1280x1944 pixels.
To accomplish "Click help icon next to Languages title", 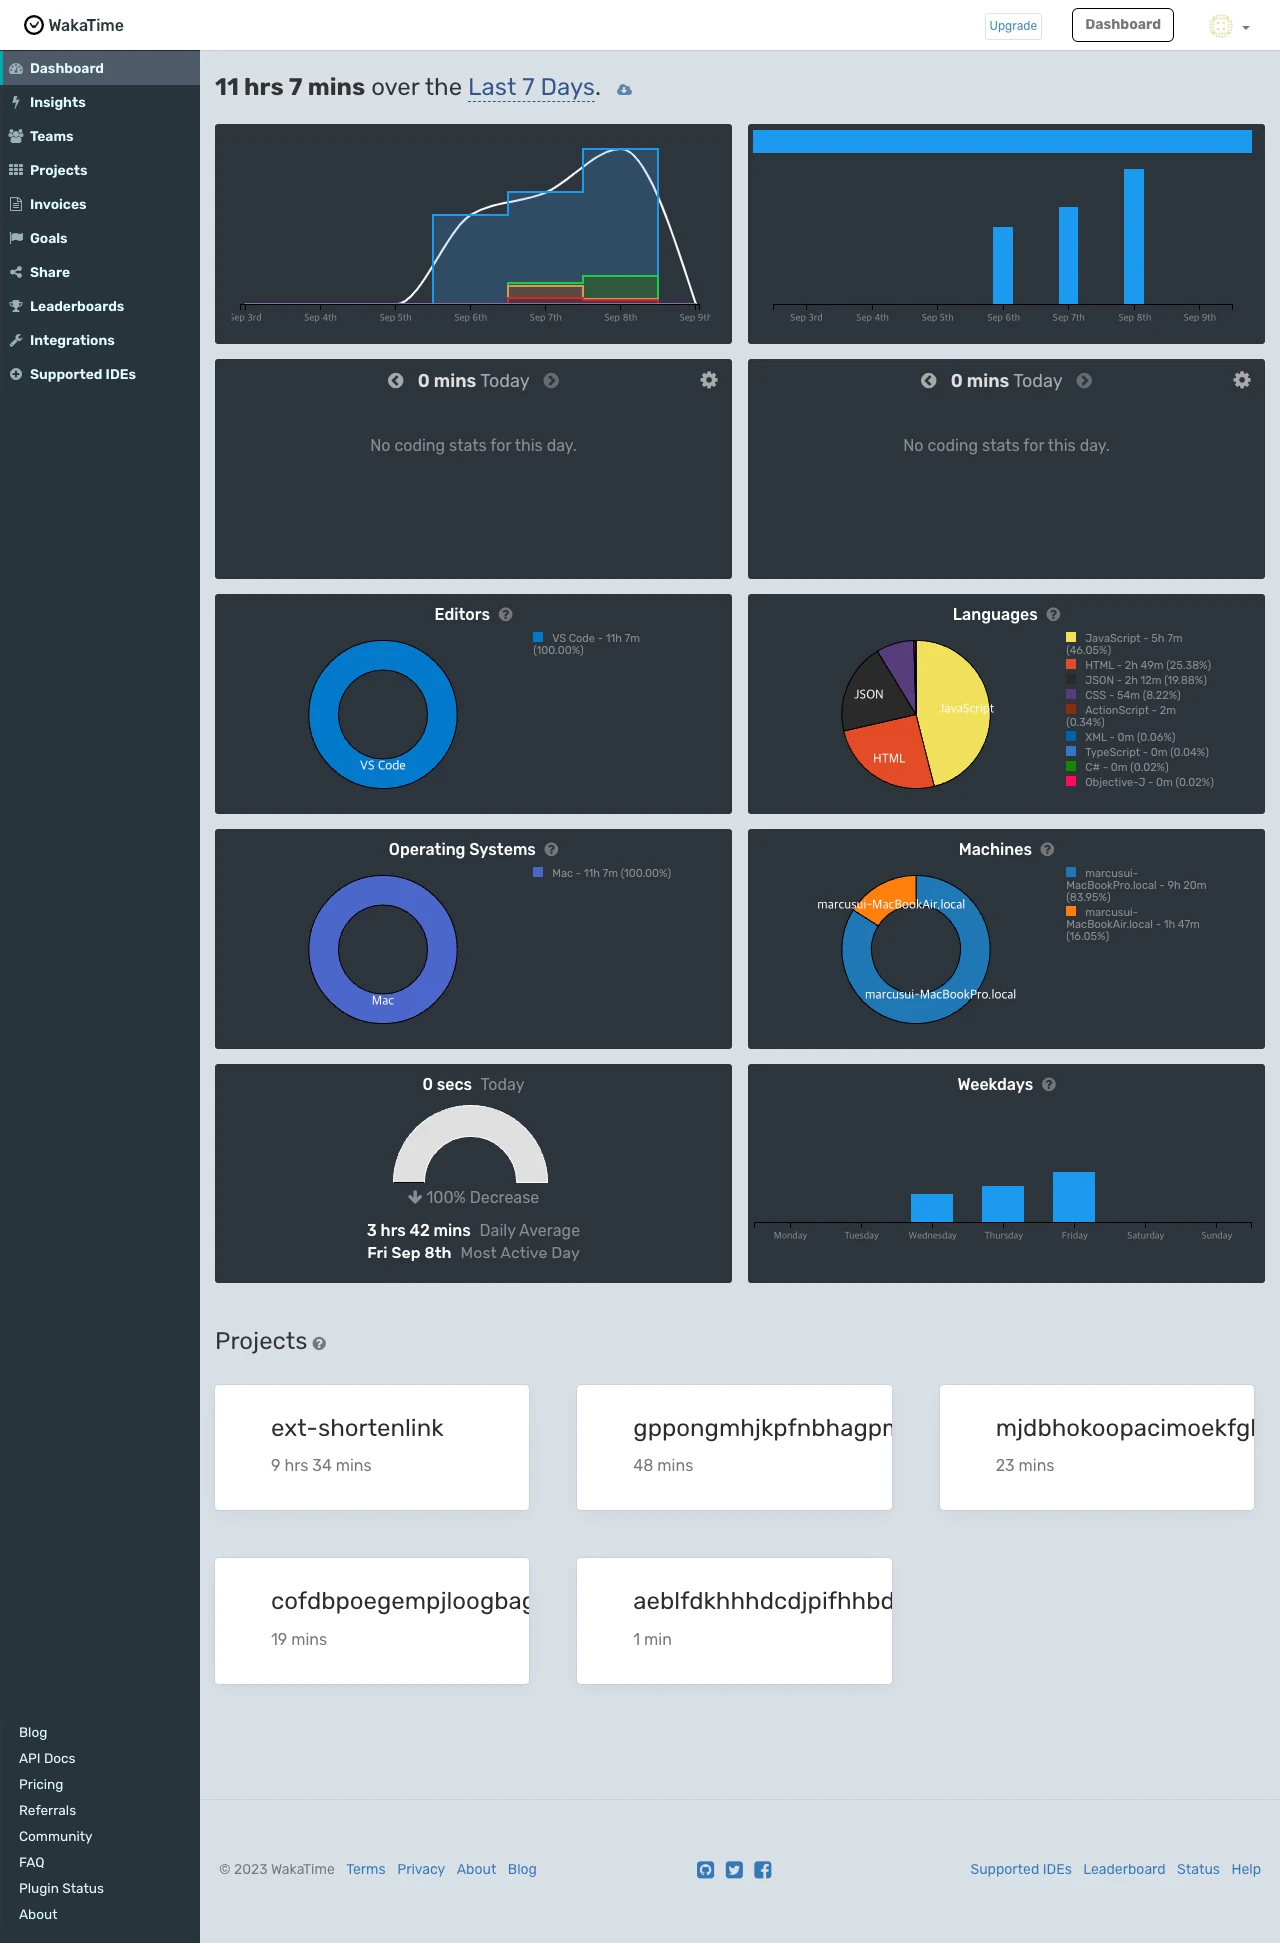I will pos(1053,614).
